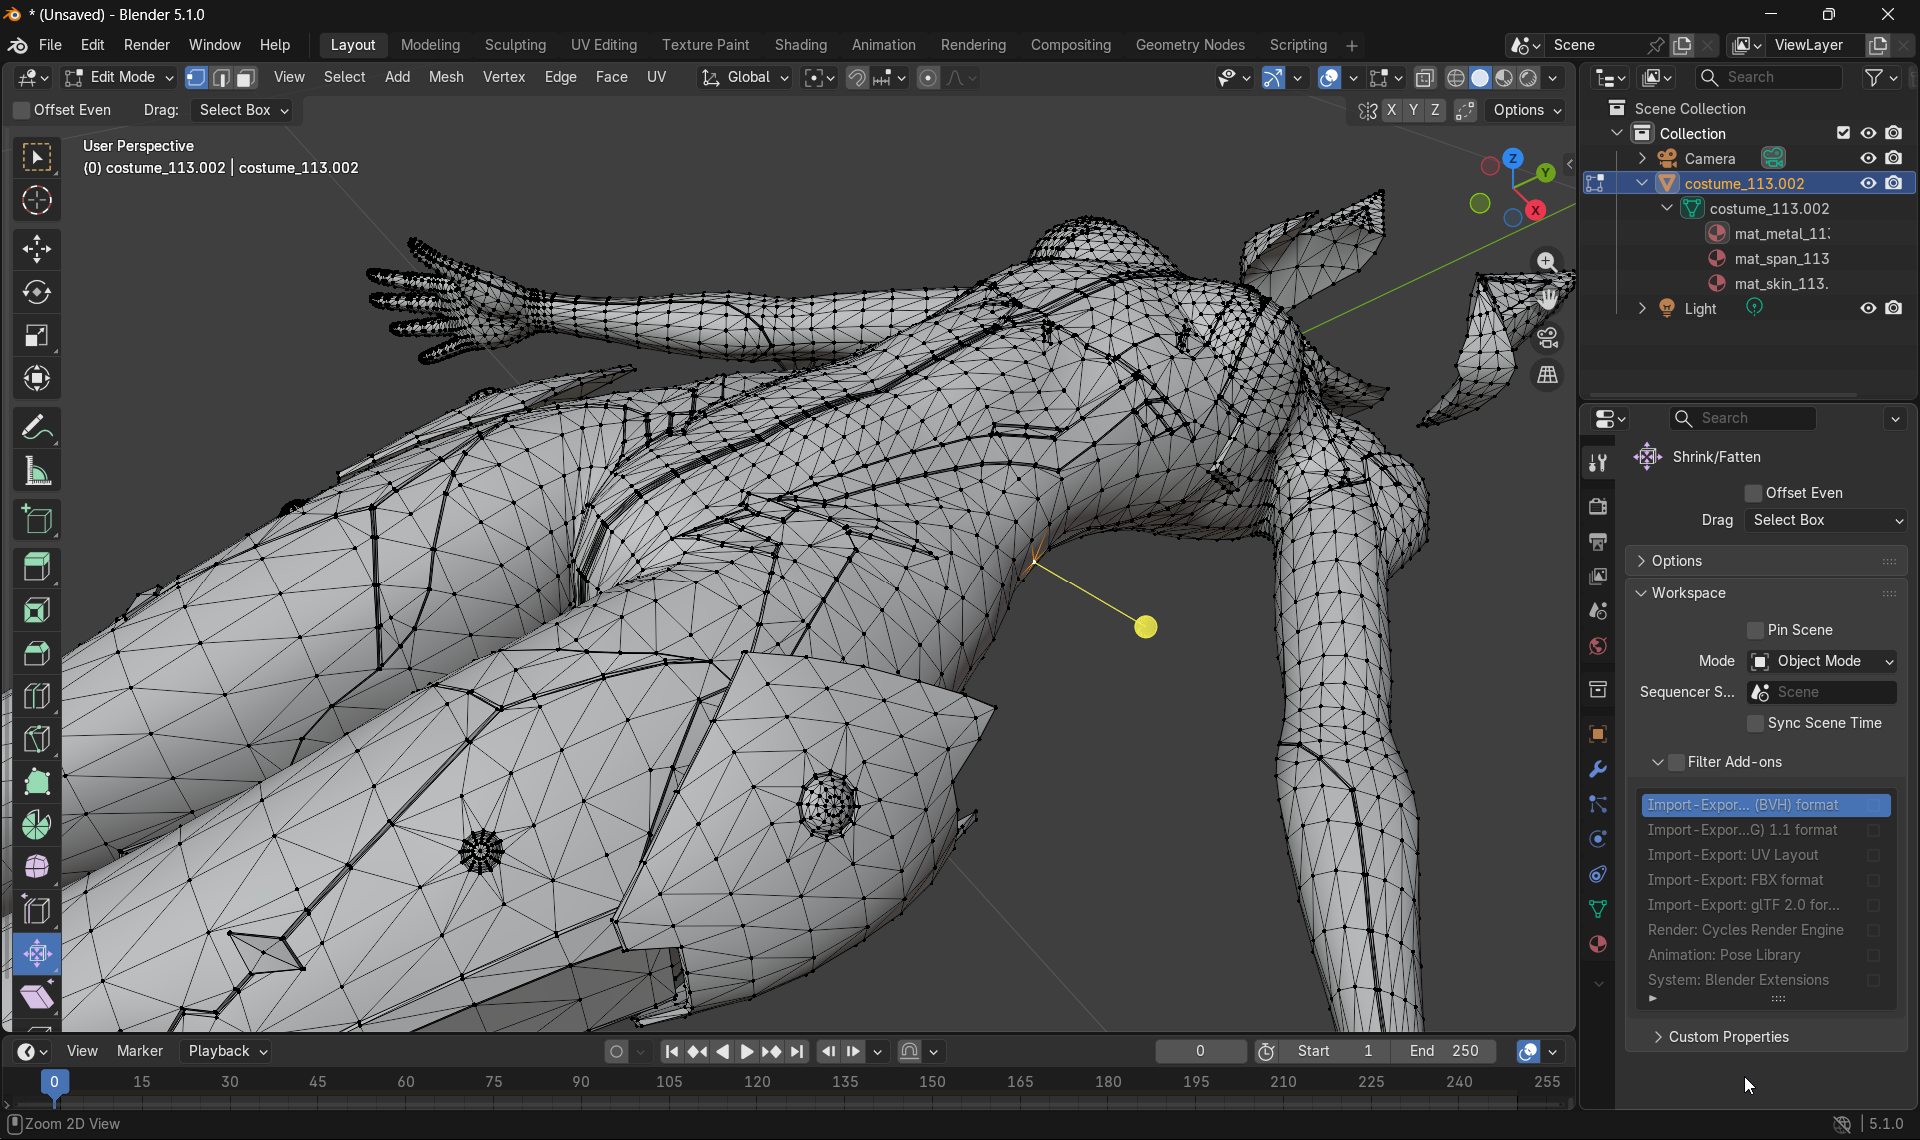Enable Offset Even checkbox in header
This screenshot has height=1140, width=1920.
click(22, 110)
